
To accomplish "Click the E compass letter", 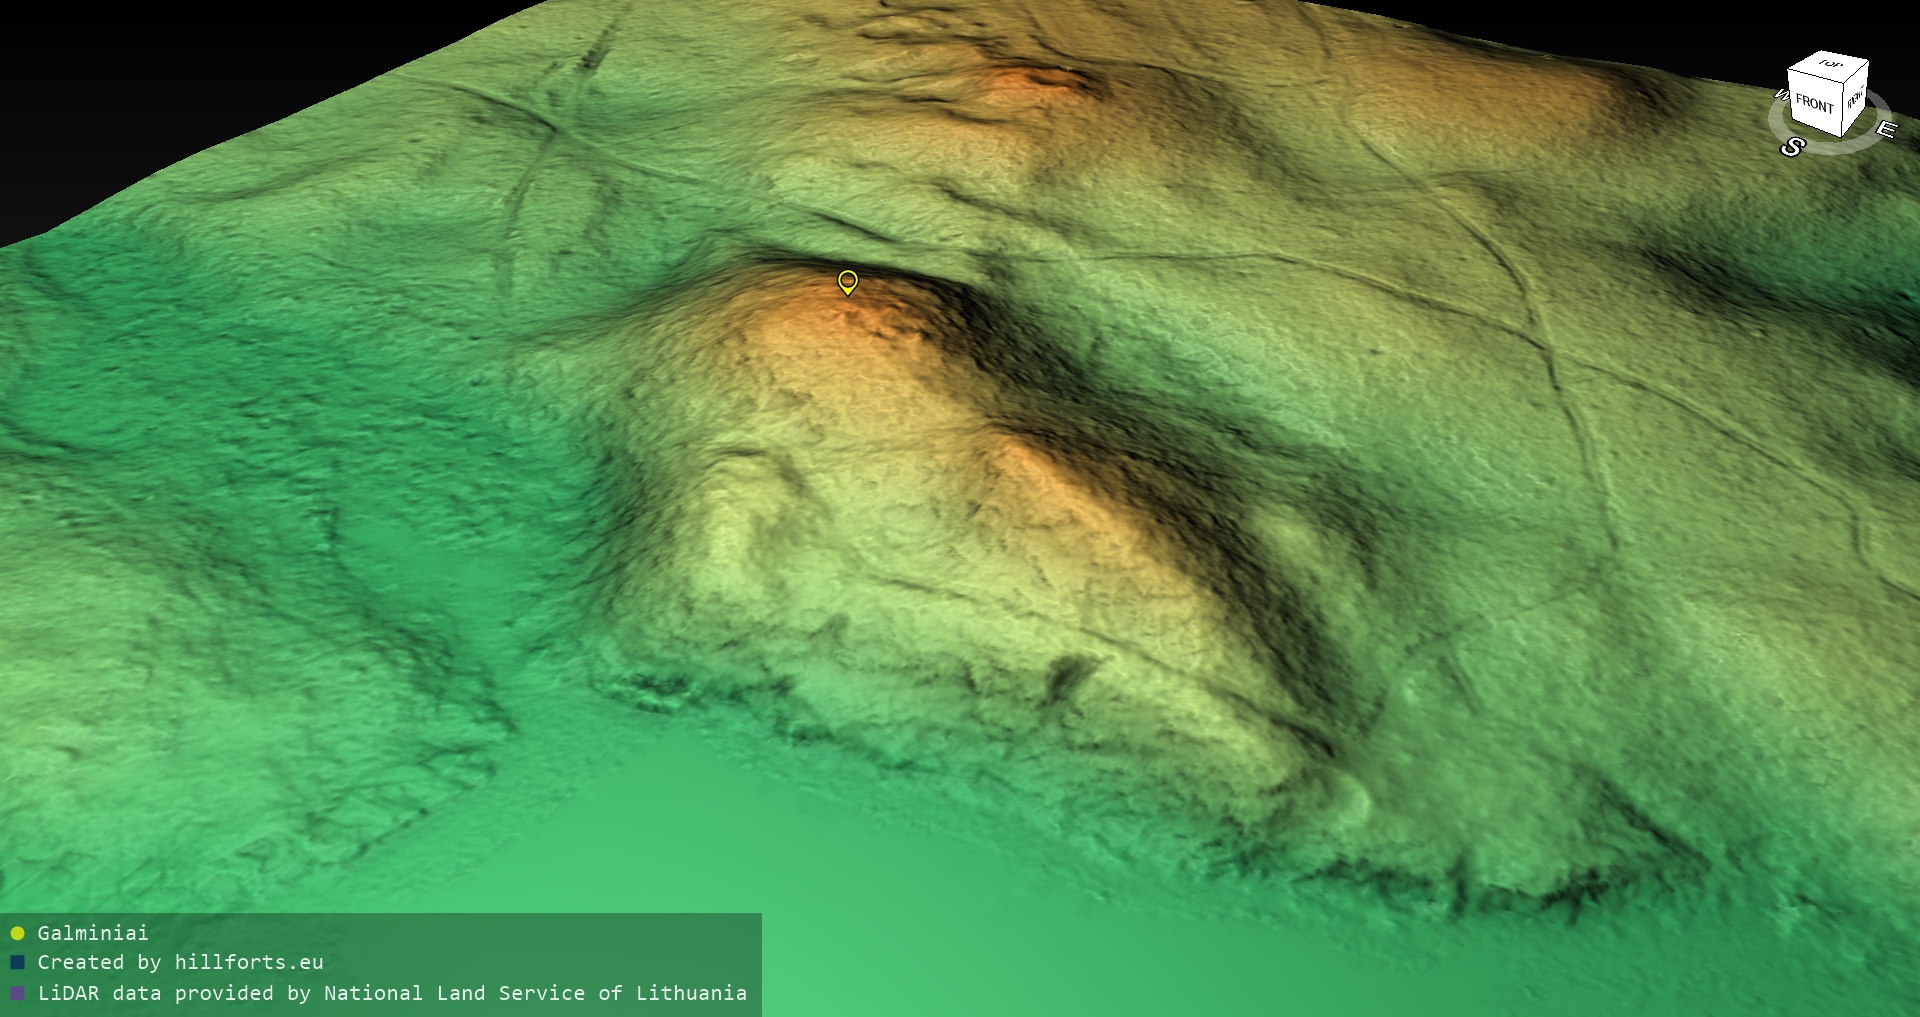I will [1885, 130].
